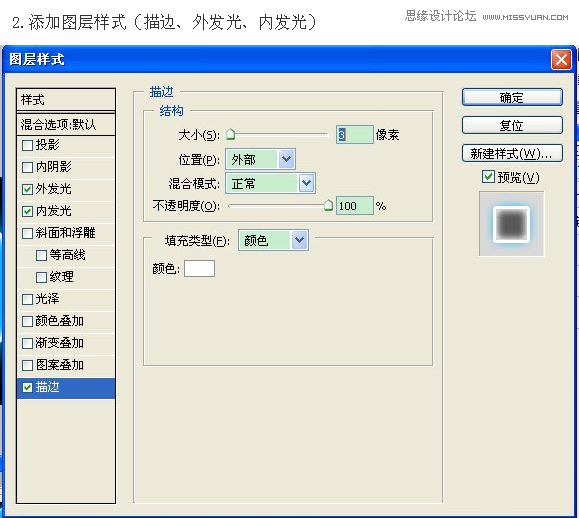The height and width of the screenshot is (518, 579).
Task: Click the 确定 OK button
Action: coord(512,97)
